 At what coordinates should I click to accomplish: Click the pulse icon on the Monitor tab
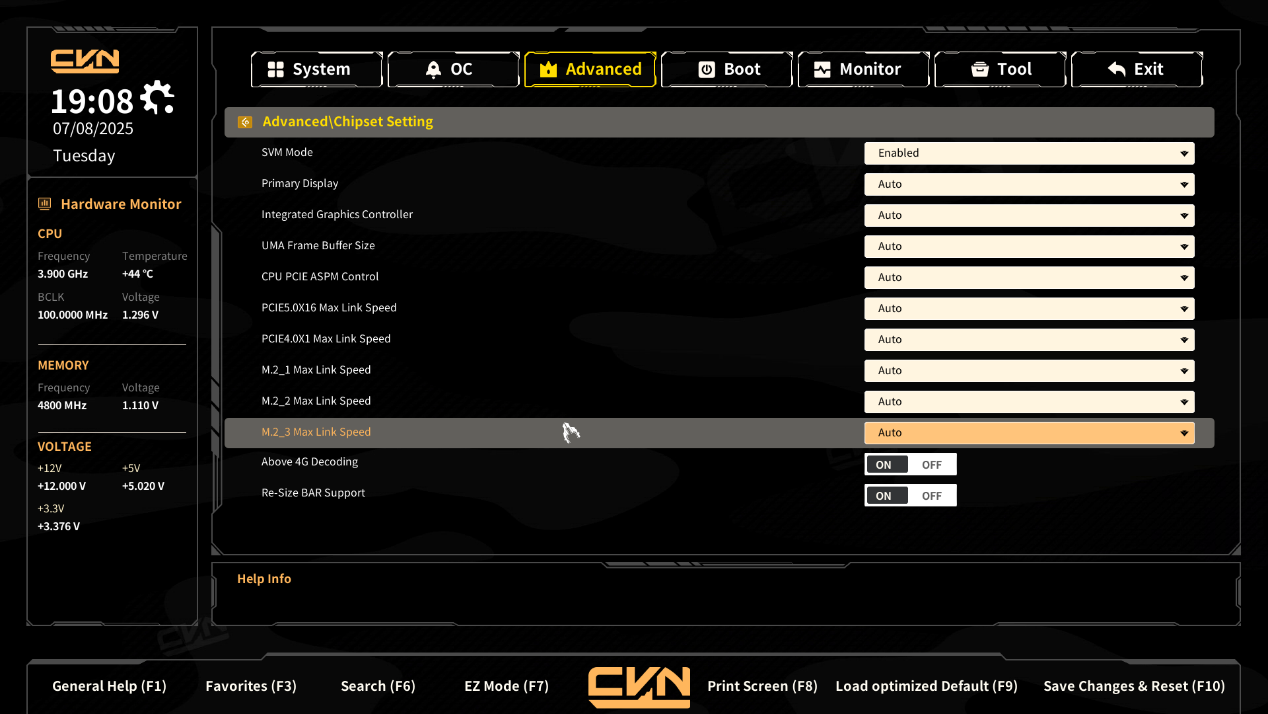[x=822, y=69]
